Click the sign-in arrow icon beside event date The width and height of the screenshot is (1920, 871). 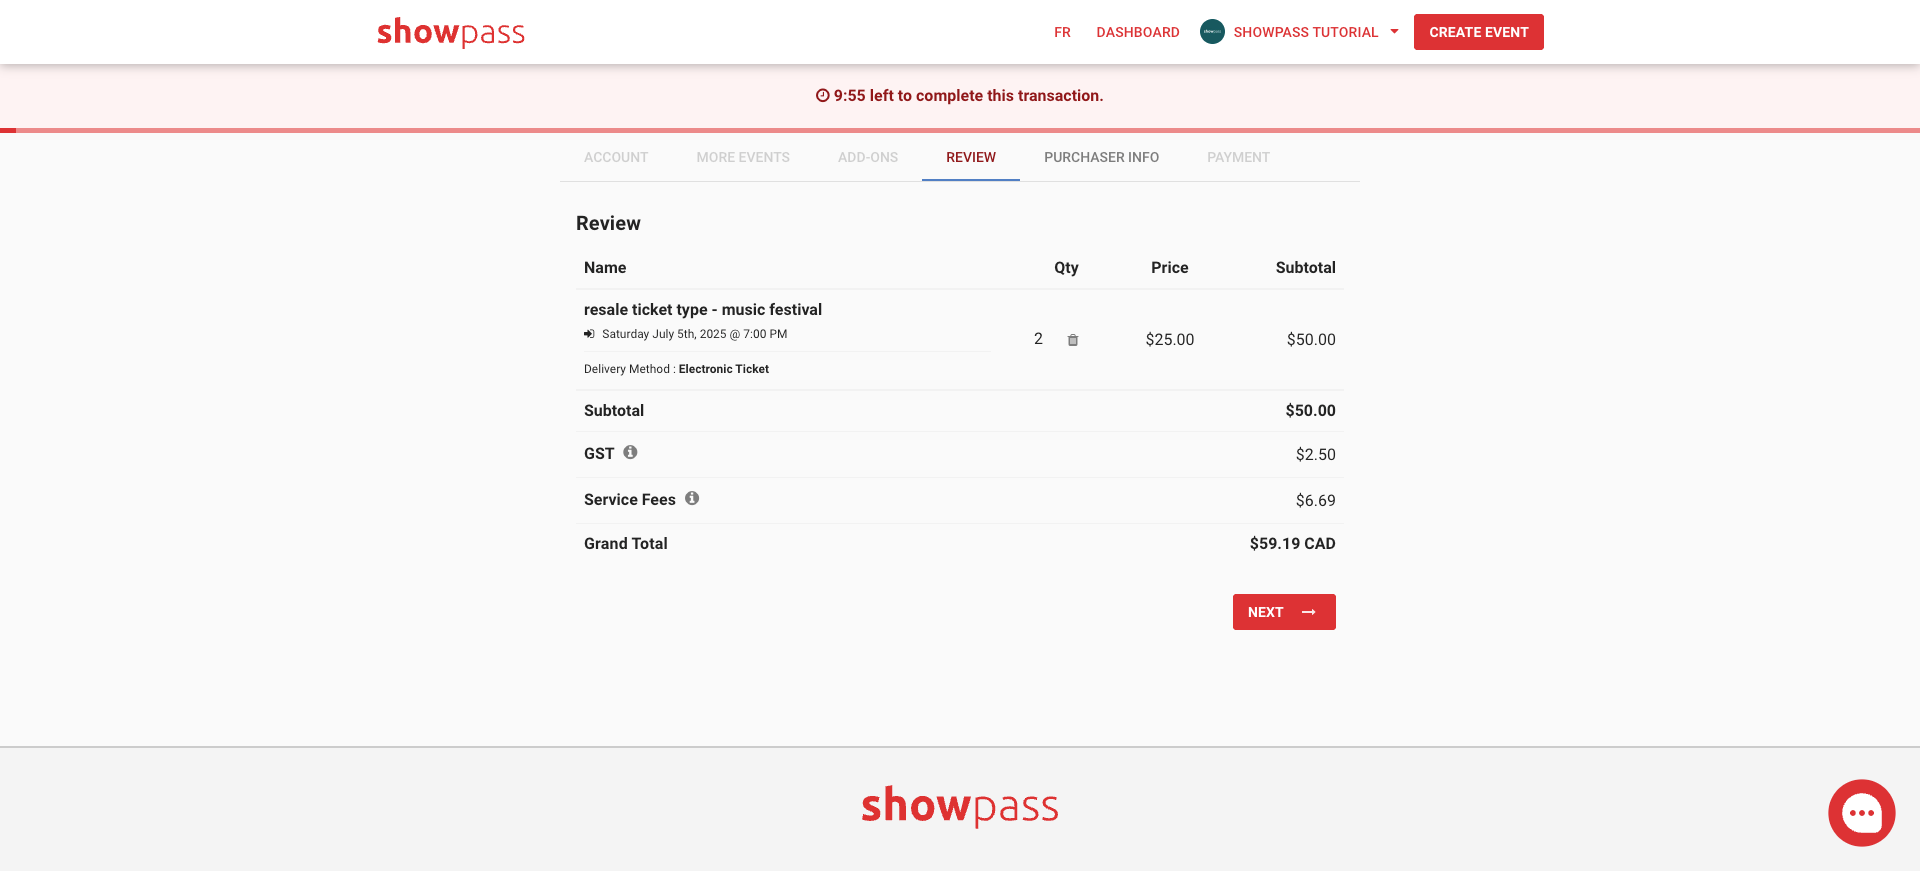(x=589, y=334)
